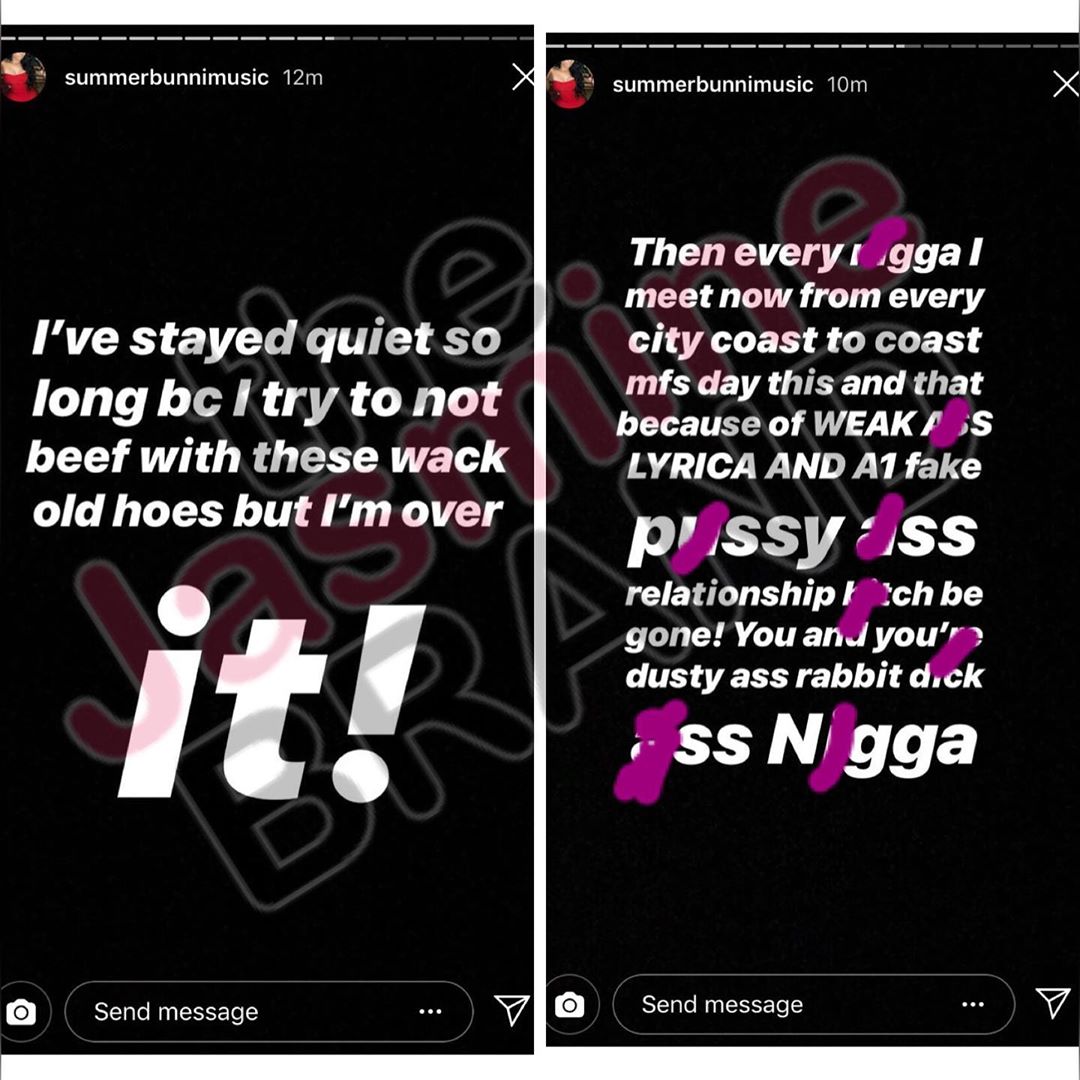Tap send arrow in right story

pos(1053,1003)
